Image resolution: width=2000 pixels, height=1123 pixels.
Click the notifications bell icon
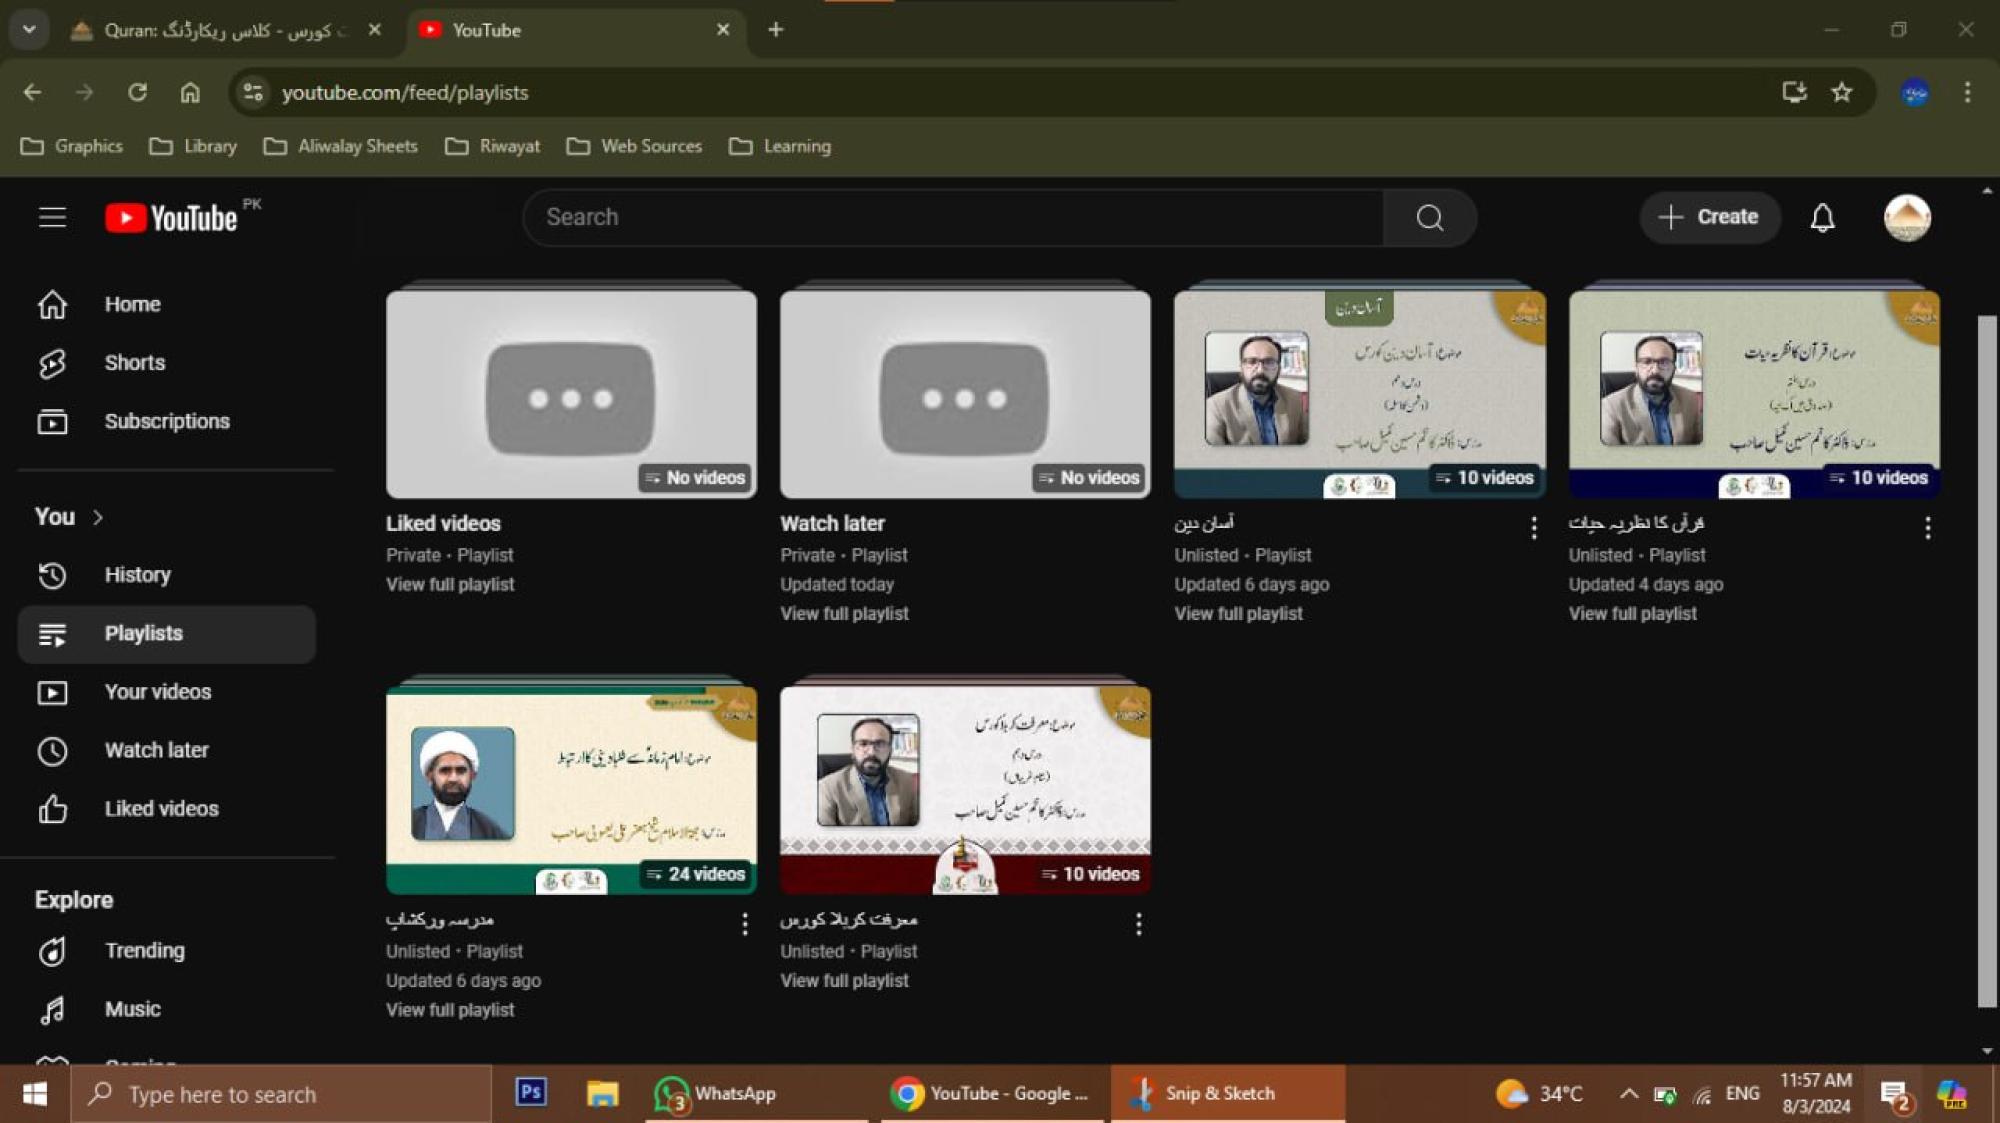(x=1822, y=217)
